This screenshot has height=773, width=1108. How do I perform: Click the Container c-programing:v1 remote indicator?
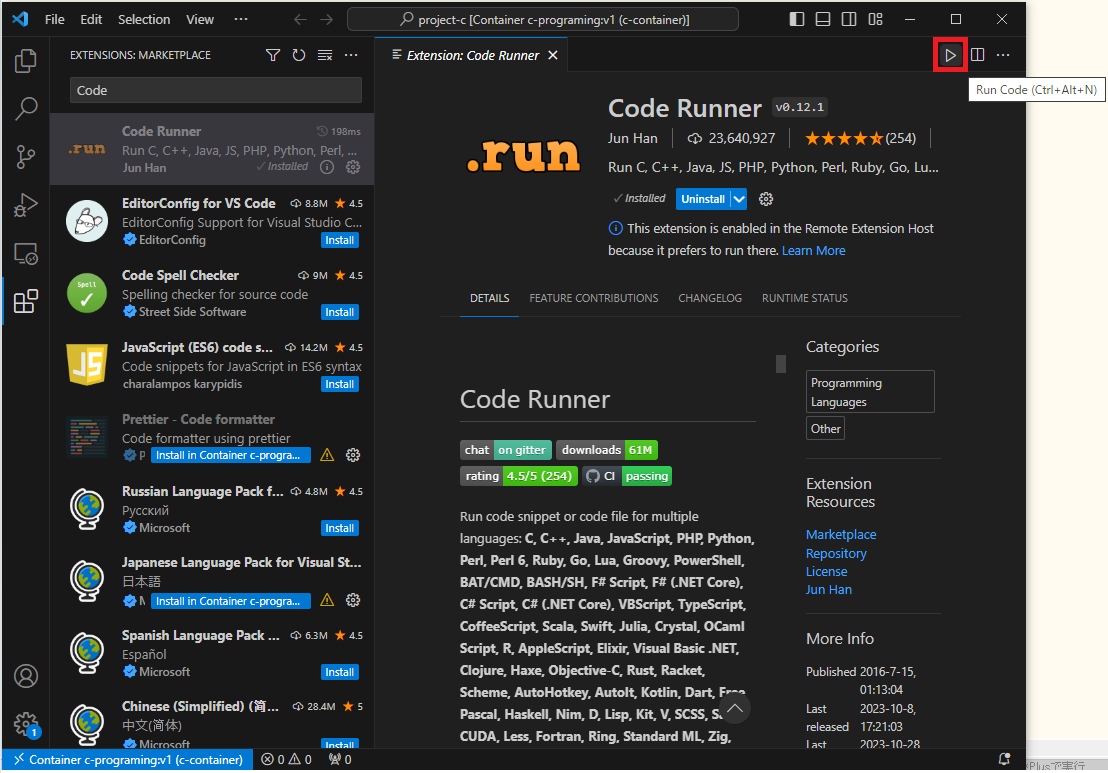[x=128, y=760]
